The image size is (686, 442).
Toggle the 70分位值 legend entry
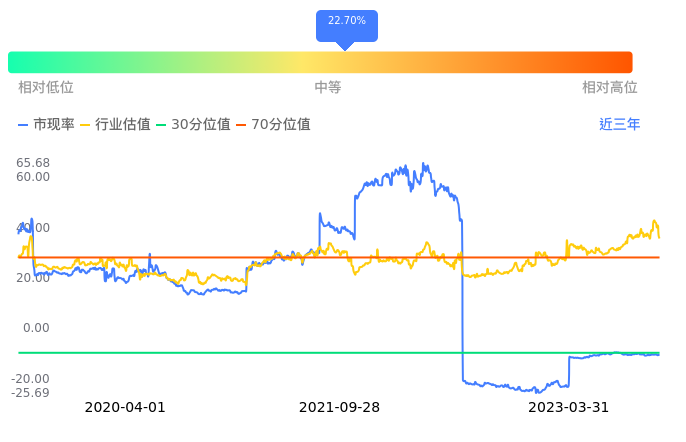pos(273,125)
